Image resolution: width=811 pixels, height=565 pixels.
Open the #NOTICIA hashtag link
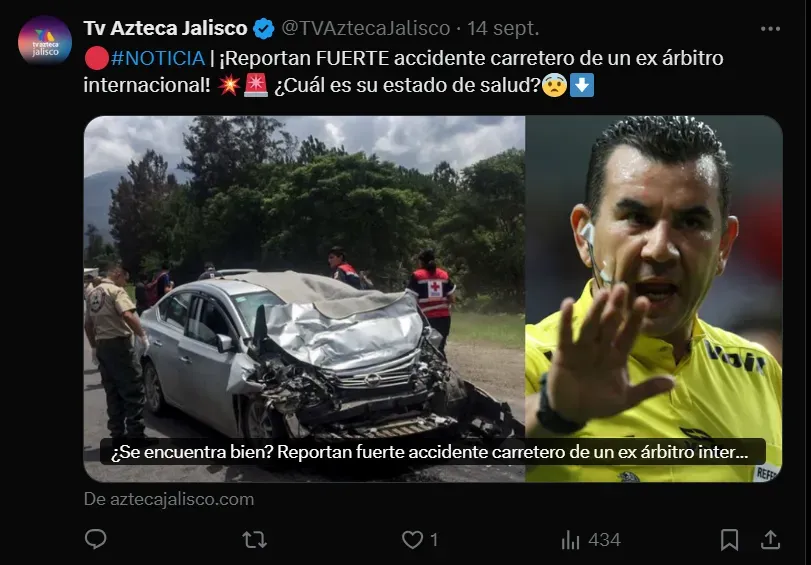pyautogui.click(x=158, y=58)
